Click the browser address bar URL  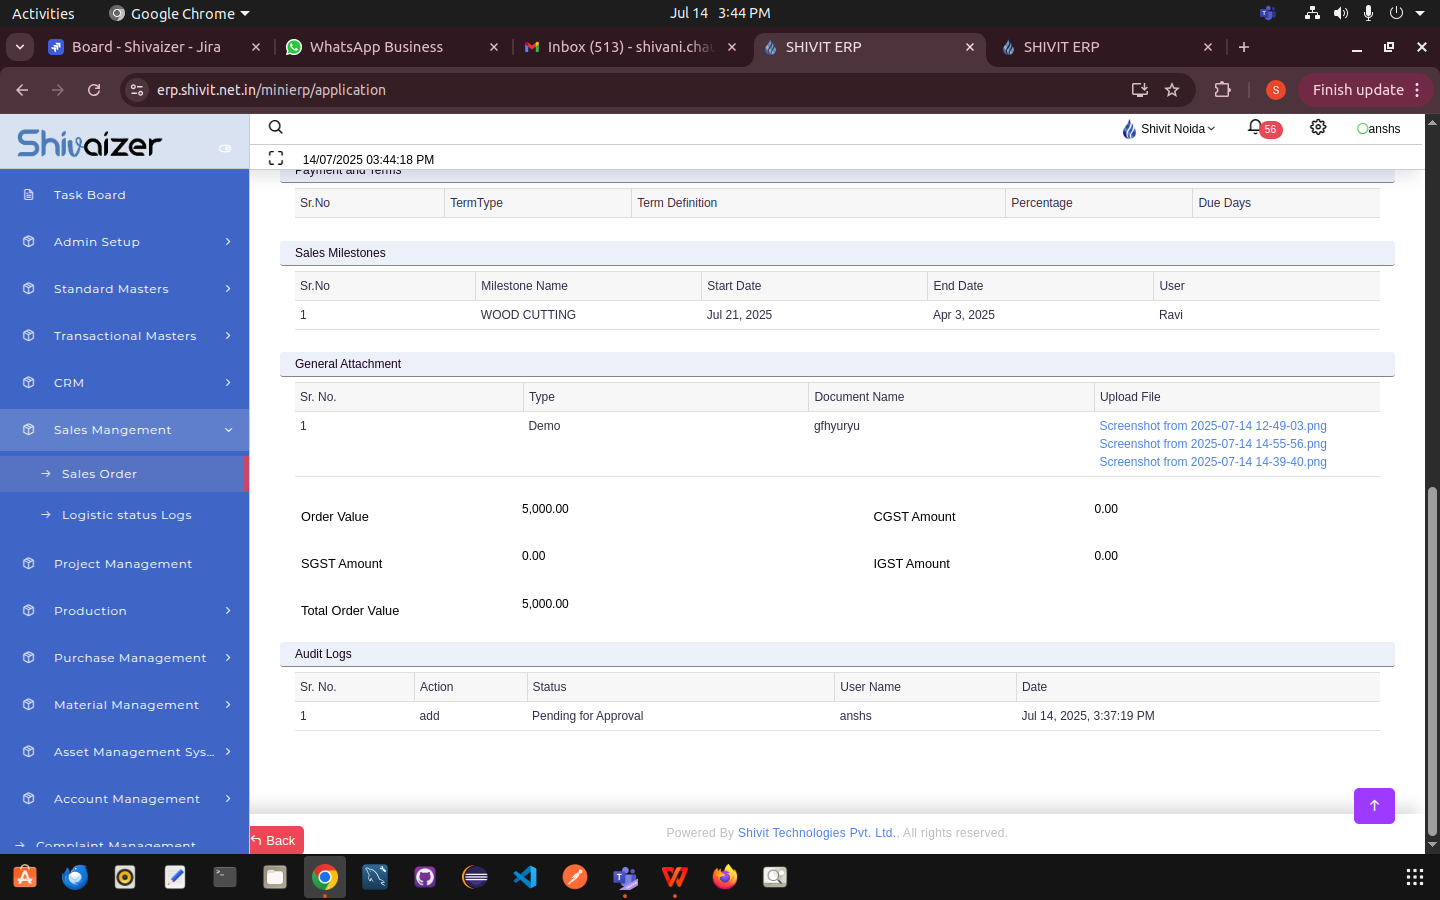[271, 90]
